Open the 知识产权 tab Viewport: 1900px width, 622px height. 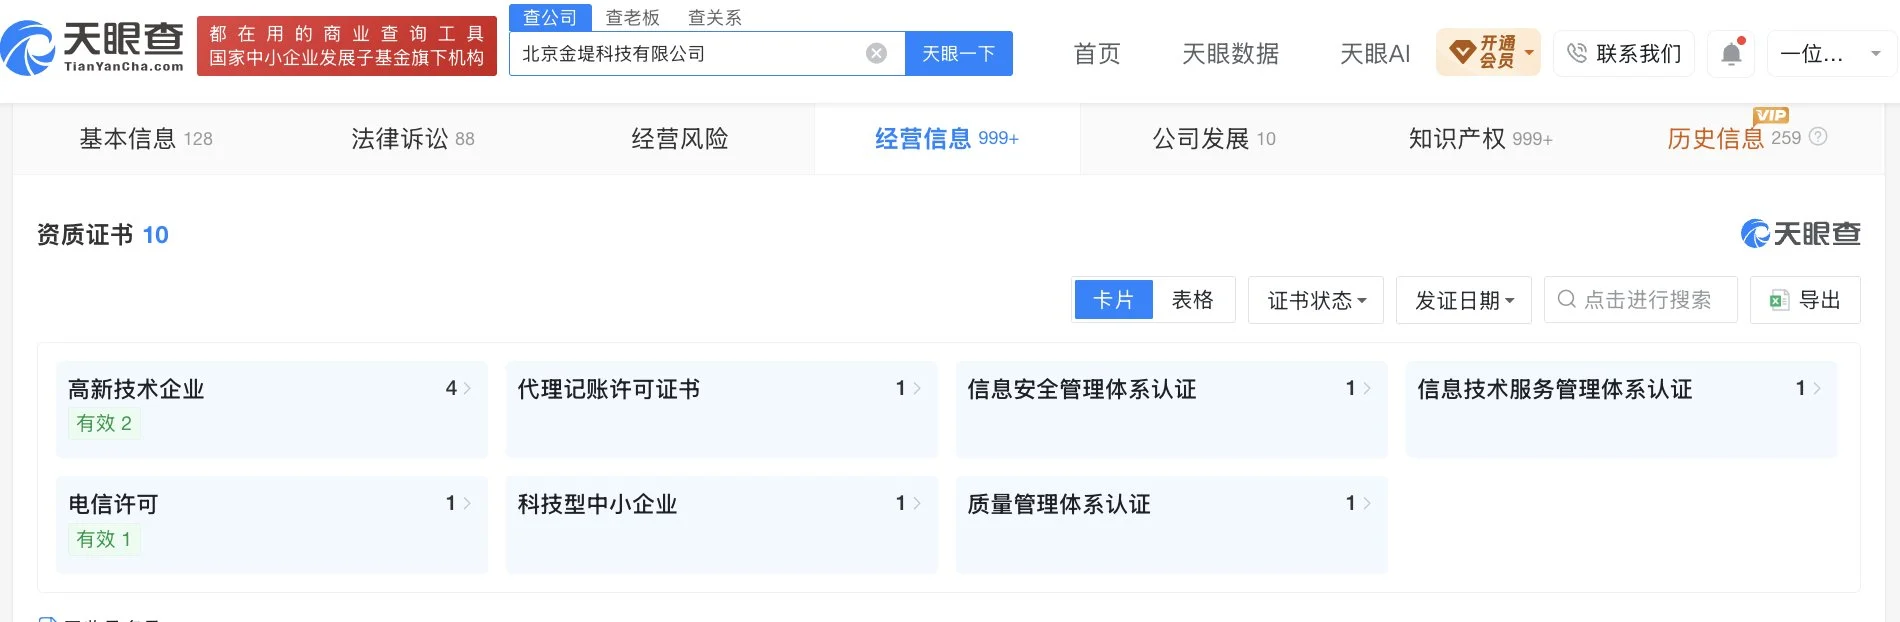click(x=1480, y=138)
